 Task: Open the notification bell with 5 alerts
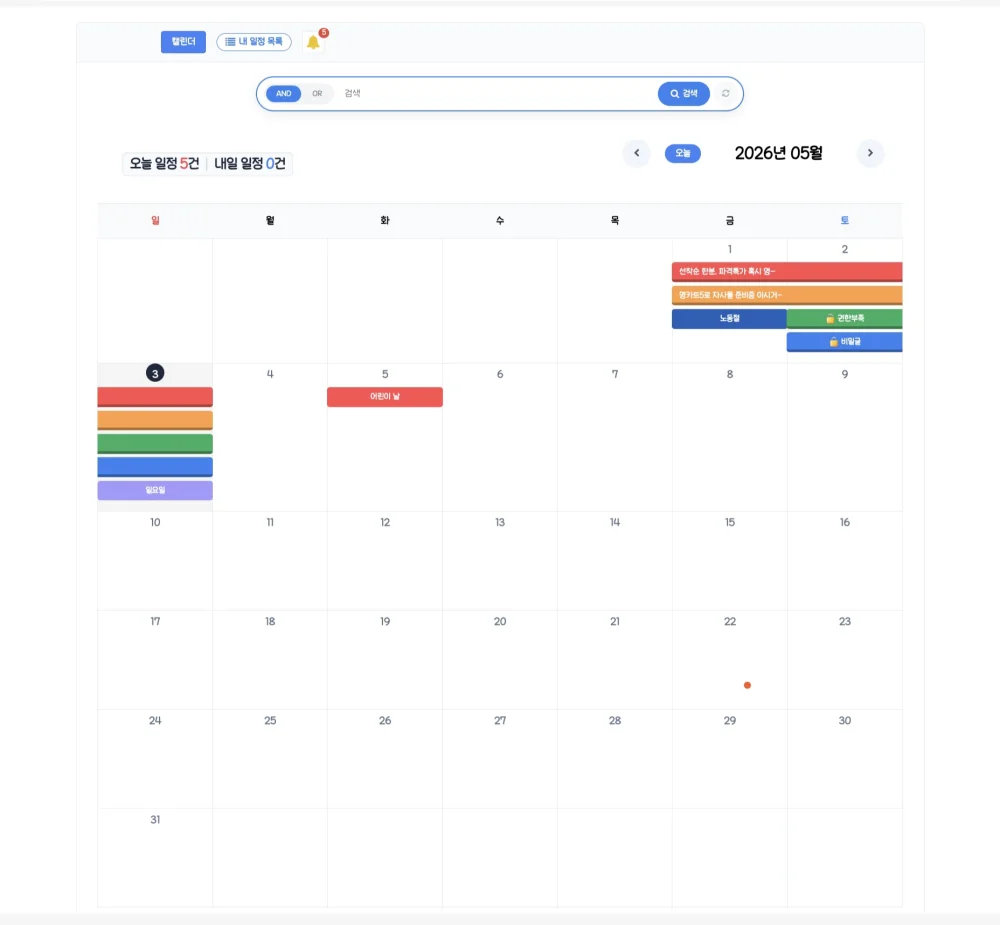coord(313,42)
